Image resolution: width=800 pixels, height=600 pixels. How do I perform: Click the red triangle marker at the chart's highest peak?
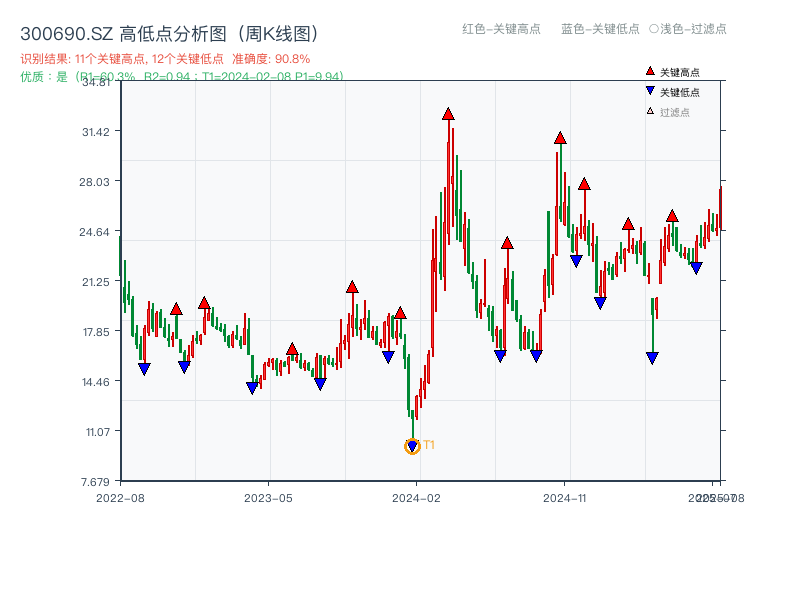coord(447,115)
